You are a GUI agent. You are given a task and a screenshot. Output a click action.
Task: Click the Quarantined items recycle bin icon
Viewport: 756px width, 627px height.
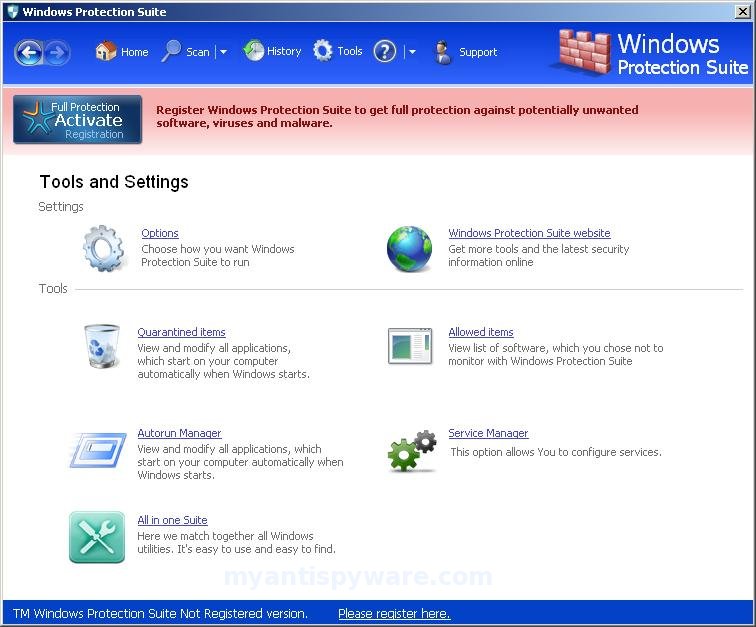tap(102, 346)
